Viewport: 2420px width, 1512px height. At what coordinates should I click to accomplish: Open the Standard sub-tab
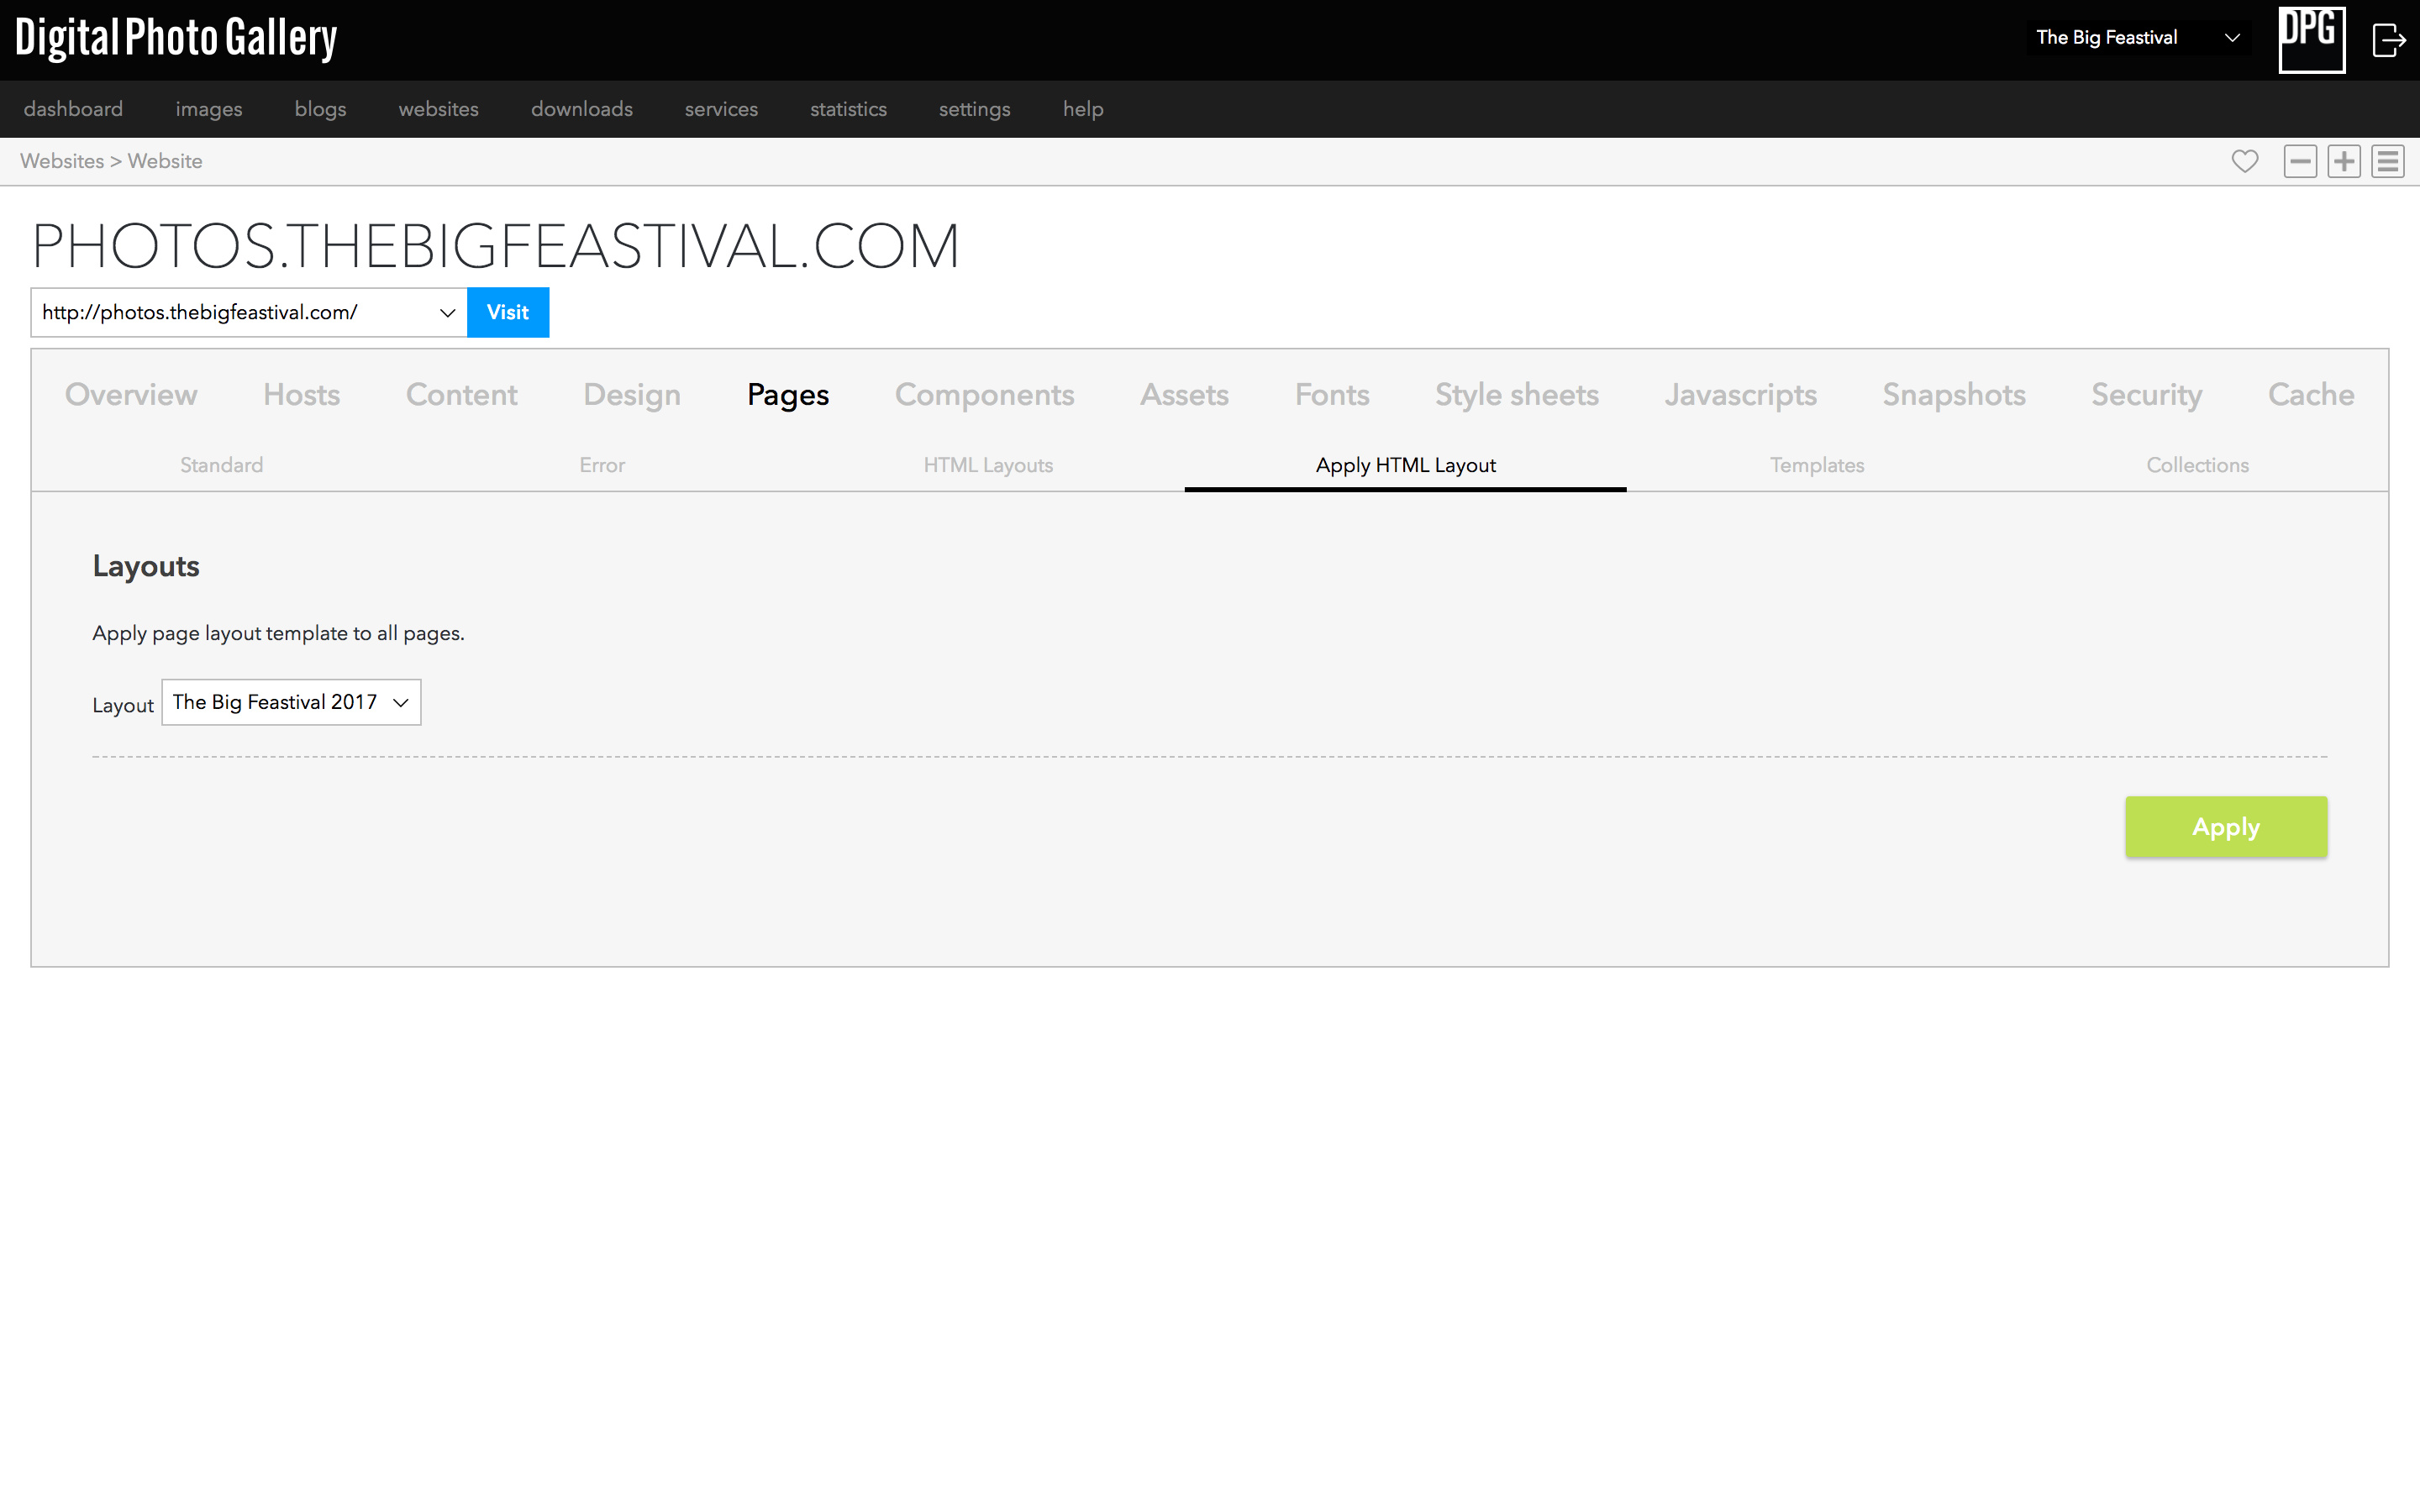coord(222,465)
